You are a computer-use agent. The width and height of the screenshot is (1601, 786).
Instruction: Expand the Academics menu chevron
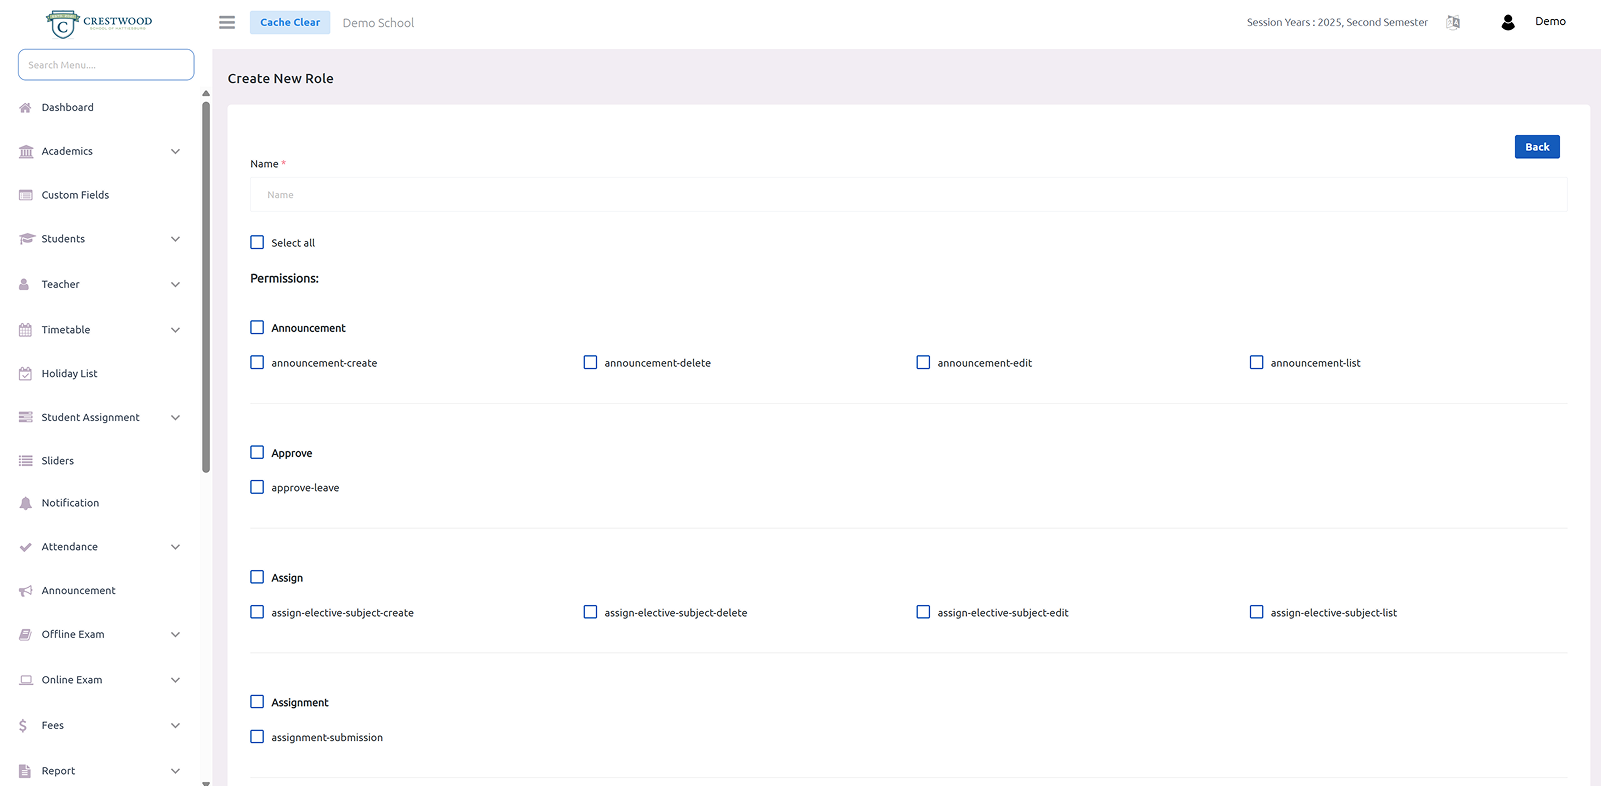pos(175,152)
